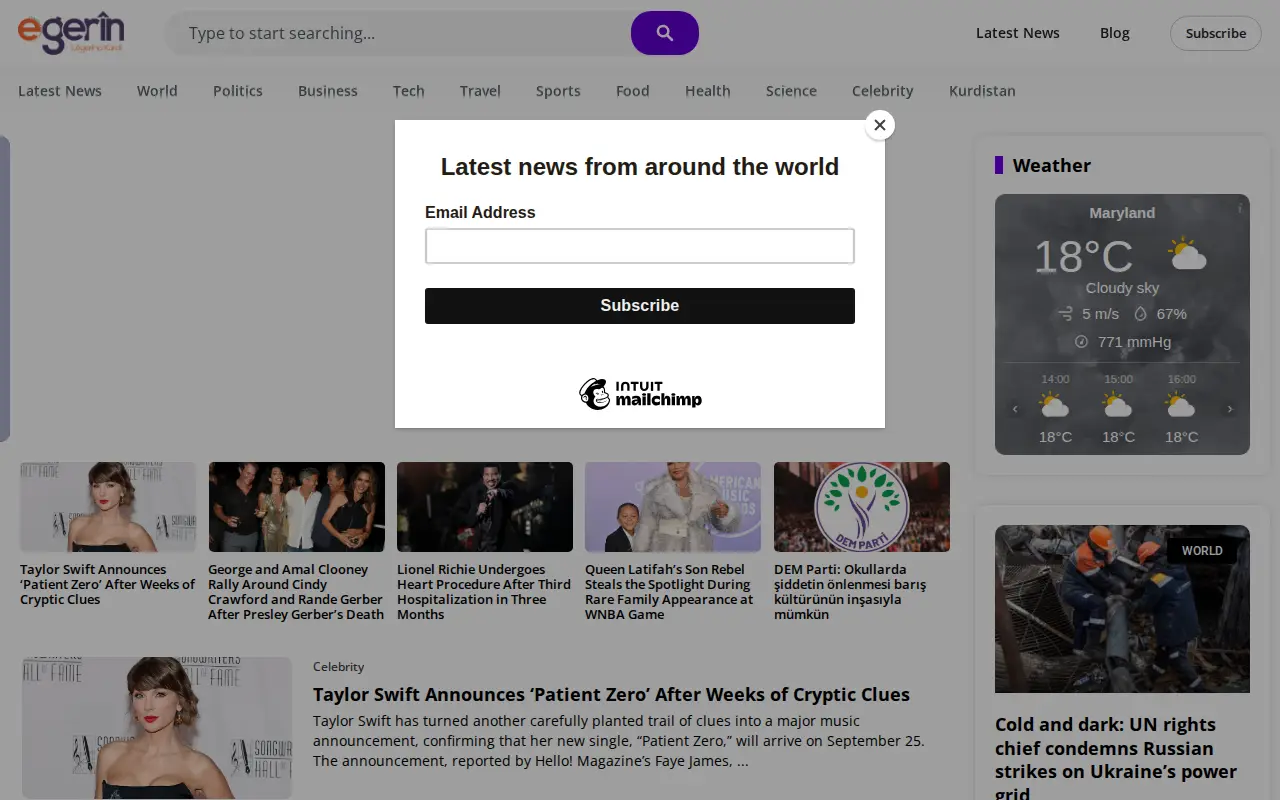This screenshot has width=1280, height=800.
Task: Open the Blog link in header
Action: (1115, 33)
